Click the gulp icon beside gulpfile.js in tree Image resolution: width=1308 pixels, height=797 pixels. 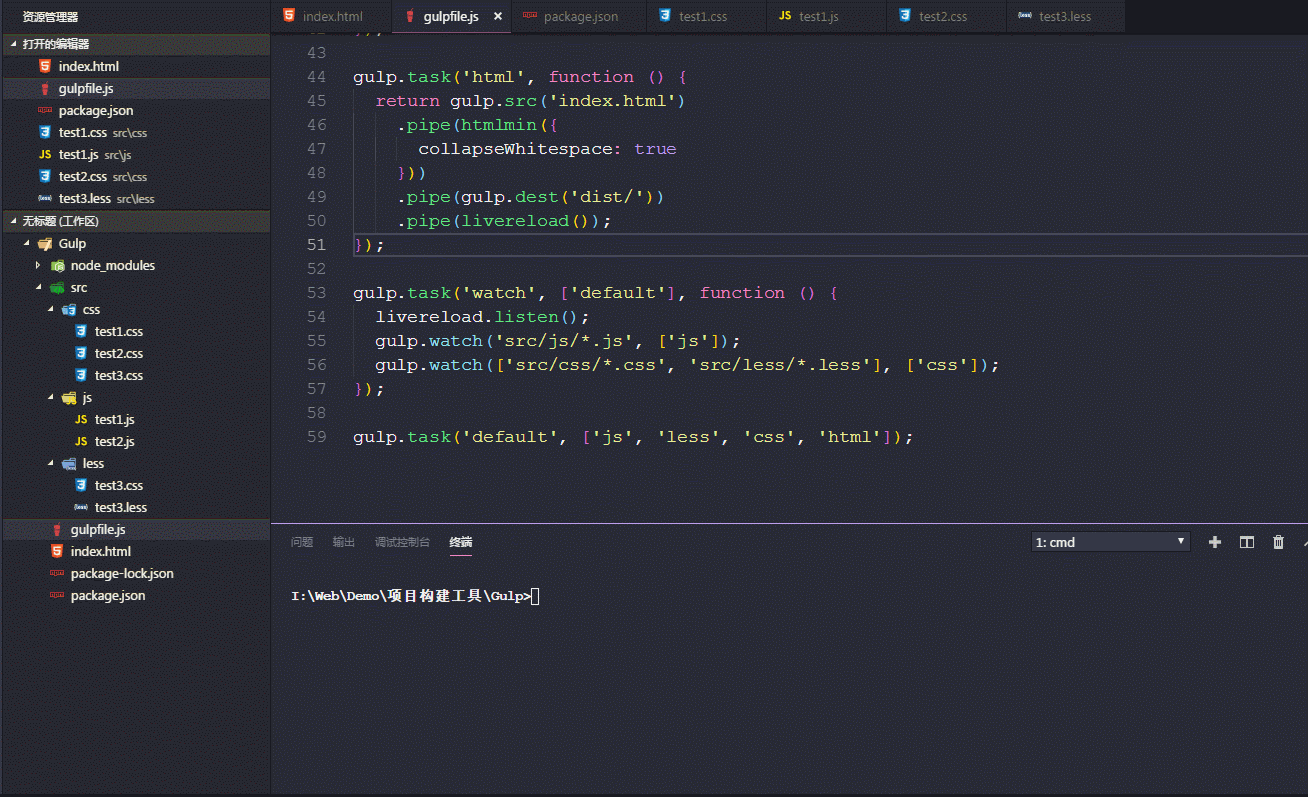[x=58, y=530]
